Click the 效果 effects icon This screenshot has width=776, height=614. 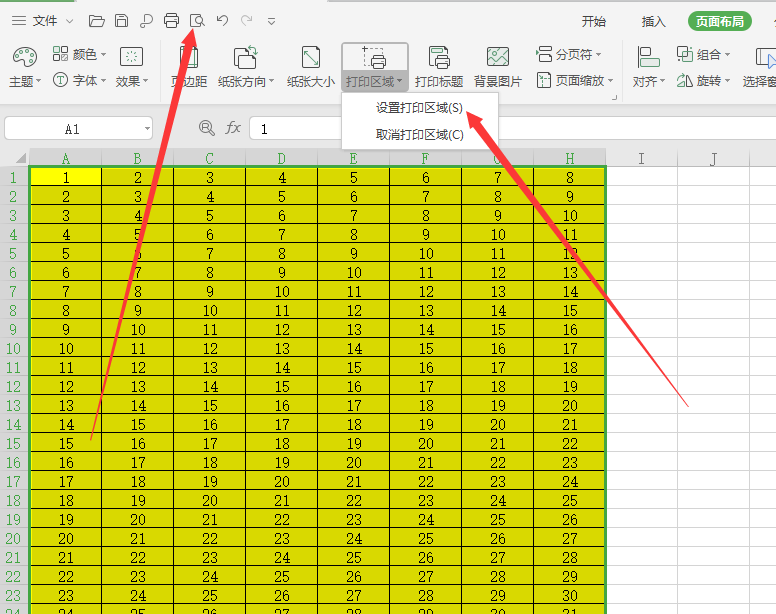(x=131, y=57)
